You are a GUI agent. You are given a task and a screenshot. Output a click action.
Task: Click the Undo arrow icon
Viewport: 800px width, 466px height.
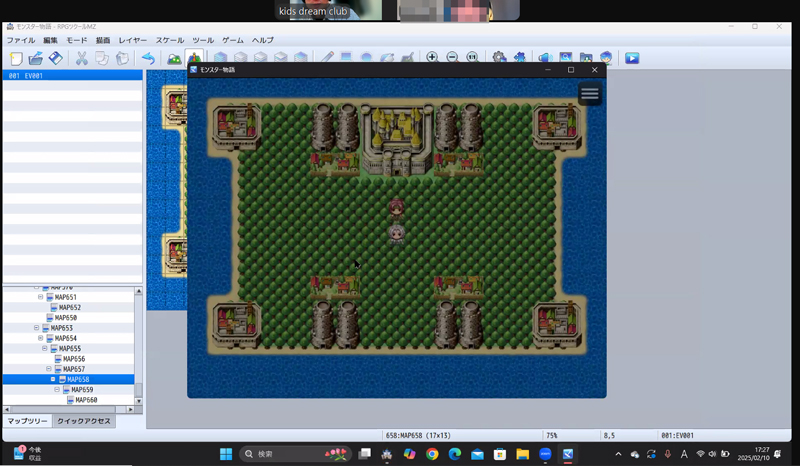[x=148, y=59]
